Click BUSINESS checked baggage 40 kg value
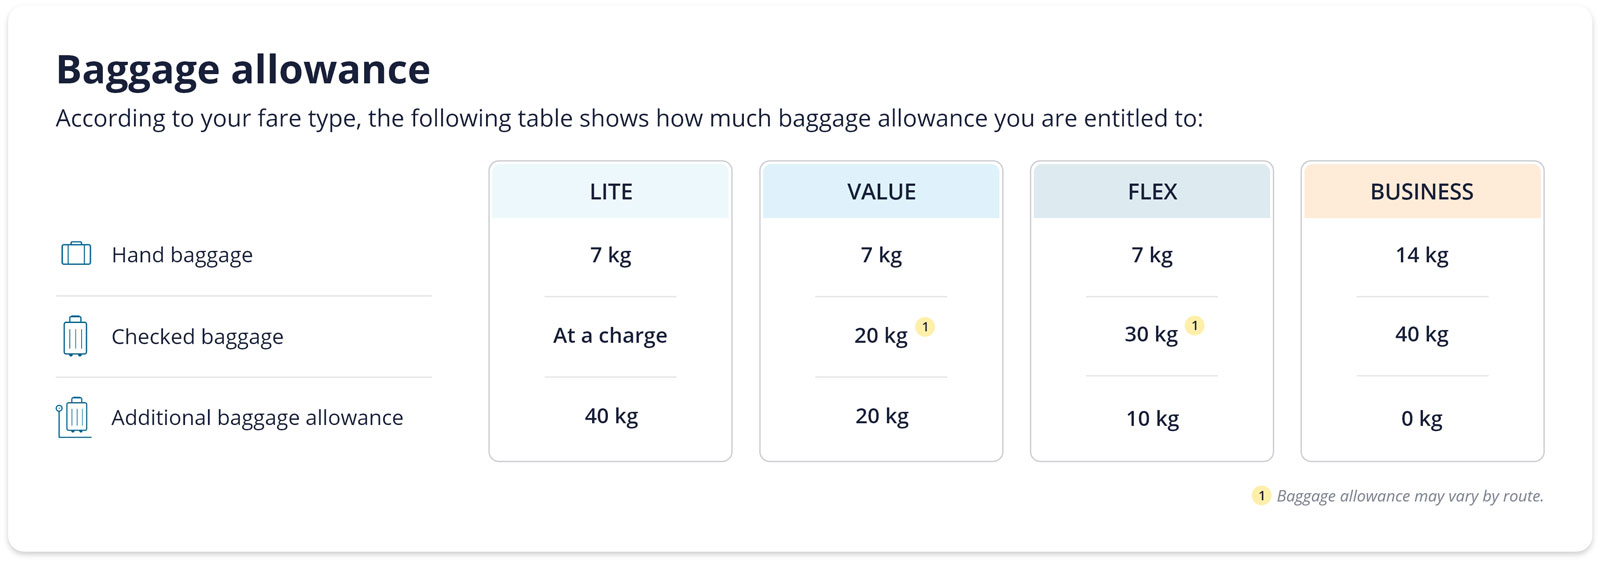1600x562 pixels. (x=1422, y=335)
